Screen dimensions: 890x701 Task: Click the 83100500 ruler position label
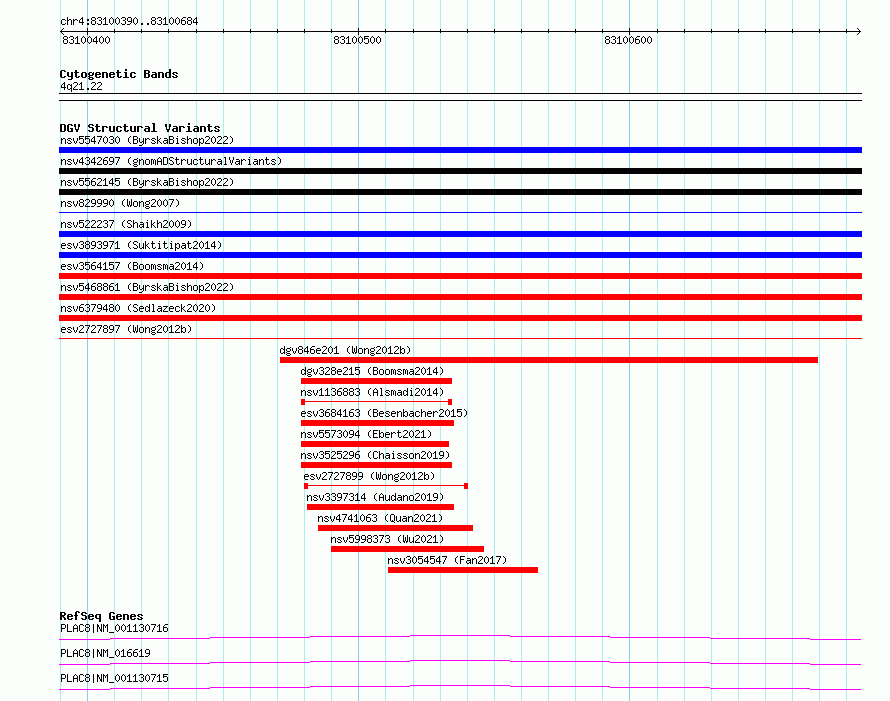[357, 40]
